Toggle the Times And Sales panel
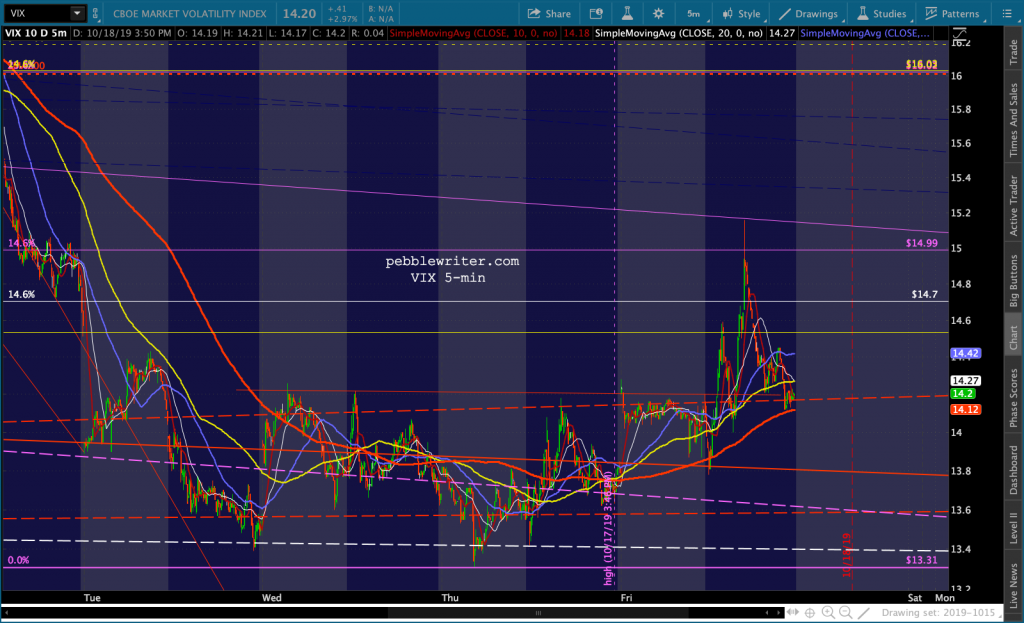The height and width of the screenshot is (623, 1024). (x=1013, y=118)
